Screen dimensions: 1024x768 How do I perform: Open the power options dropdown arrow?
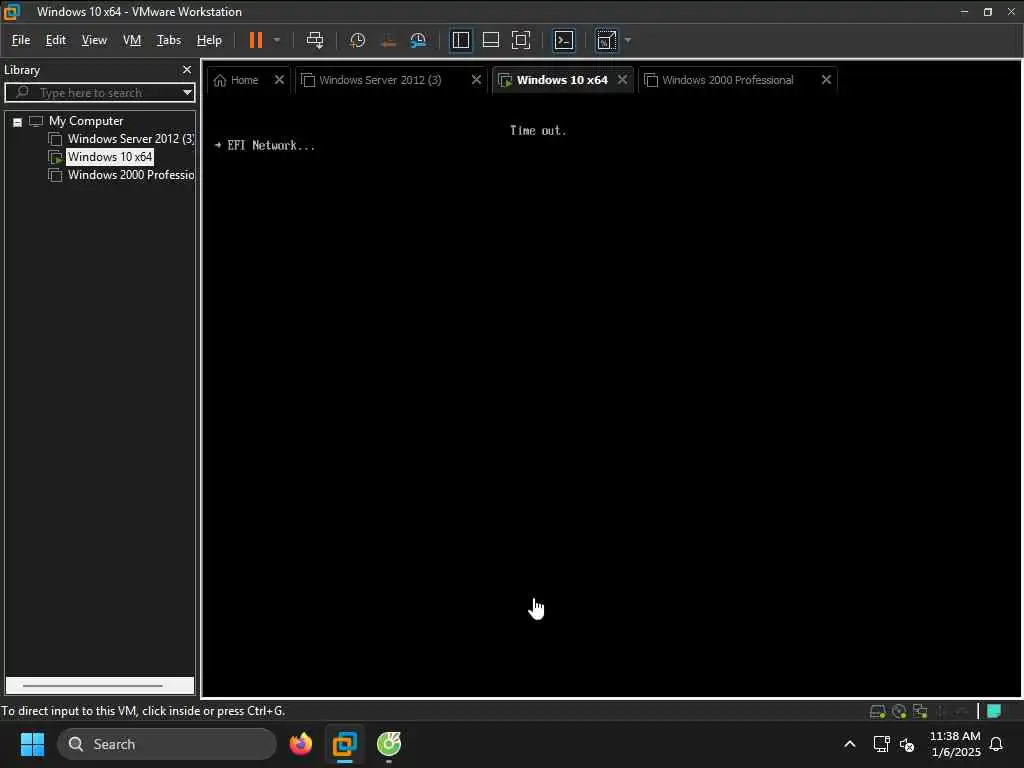(x=277, y=40)
